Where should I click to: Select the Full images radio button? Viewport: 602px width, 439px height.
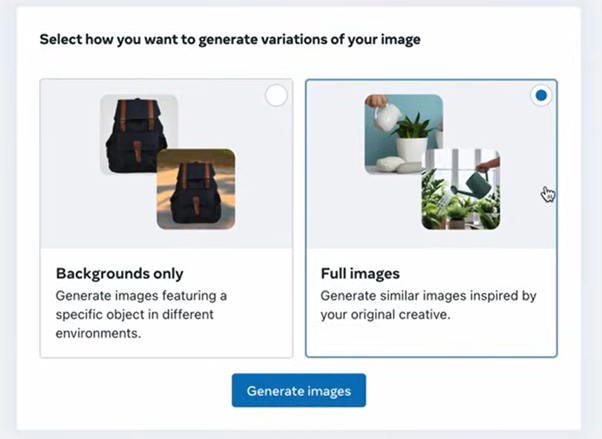(540, 96)
